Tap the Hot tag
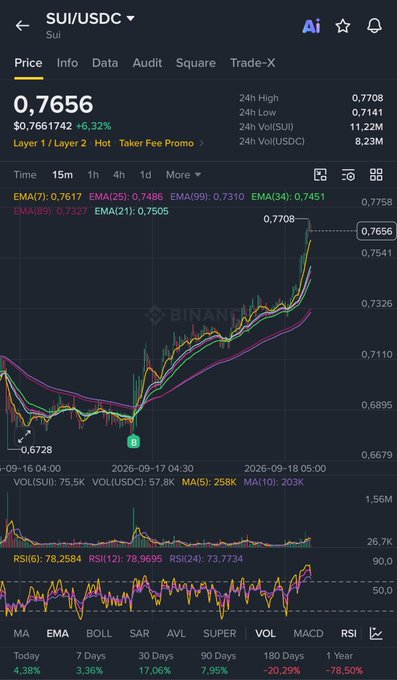 tap(103, 143)
